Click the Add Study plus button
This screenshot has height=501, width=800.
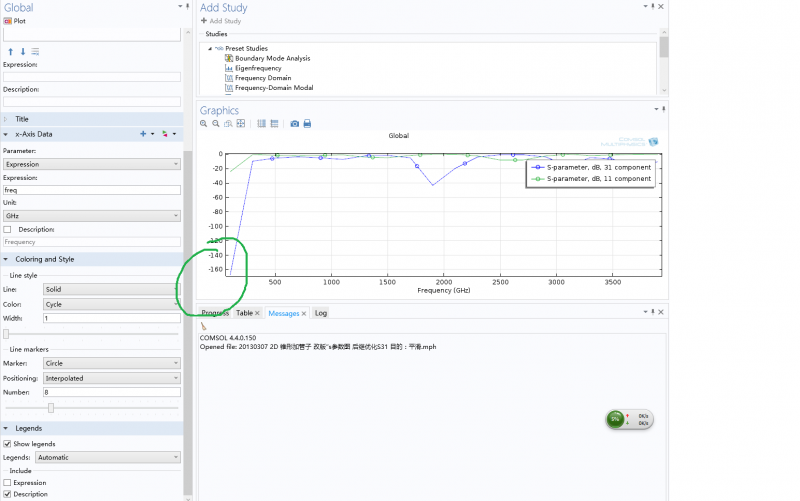click(x=221, y=21)
